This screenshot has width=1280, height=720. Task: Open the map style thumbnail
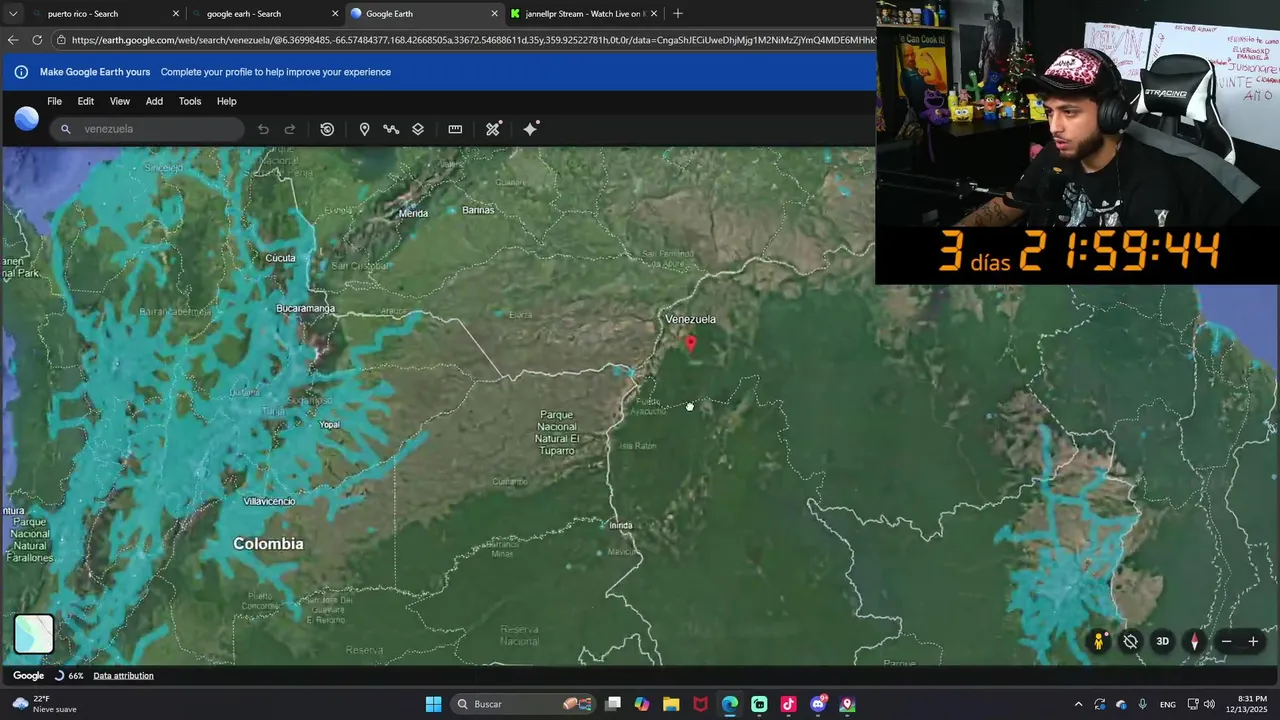34,633
